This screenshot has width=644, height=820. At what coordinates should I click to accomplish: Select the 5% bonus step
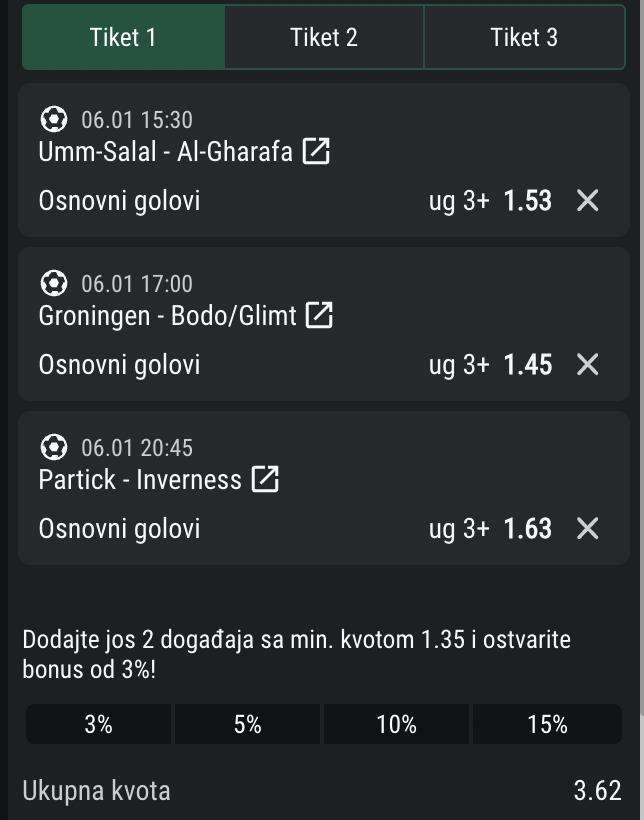(x=247, y=725)
